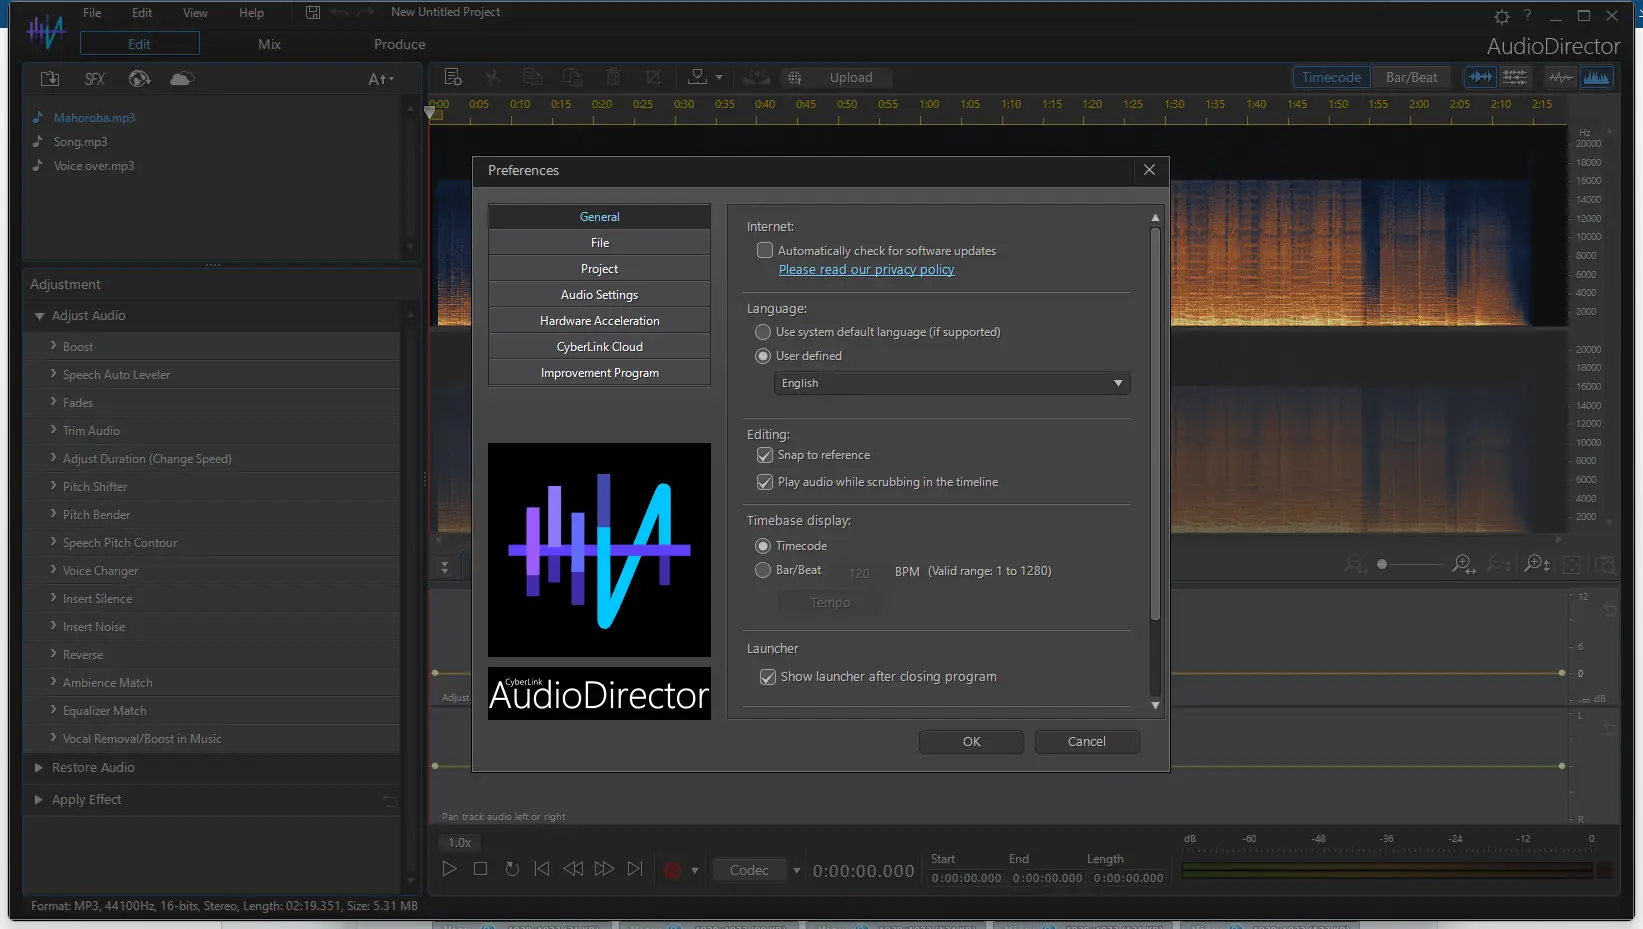Switch to the Mix room tab

click(x=269, y=44)
